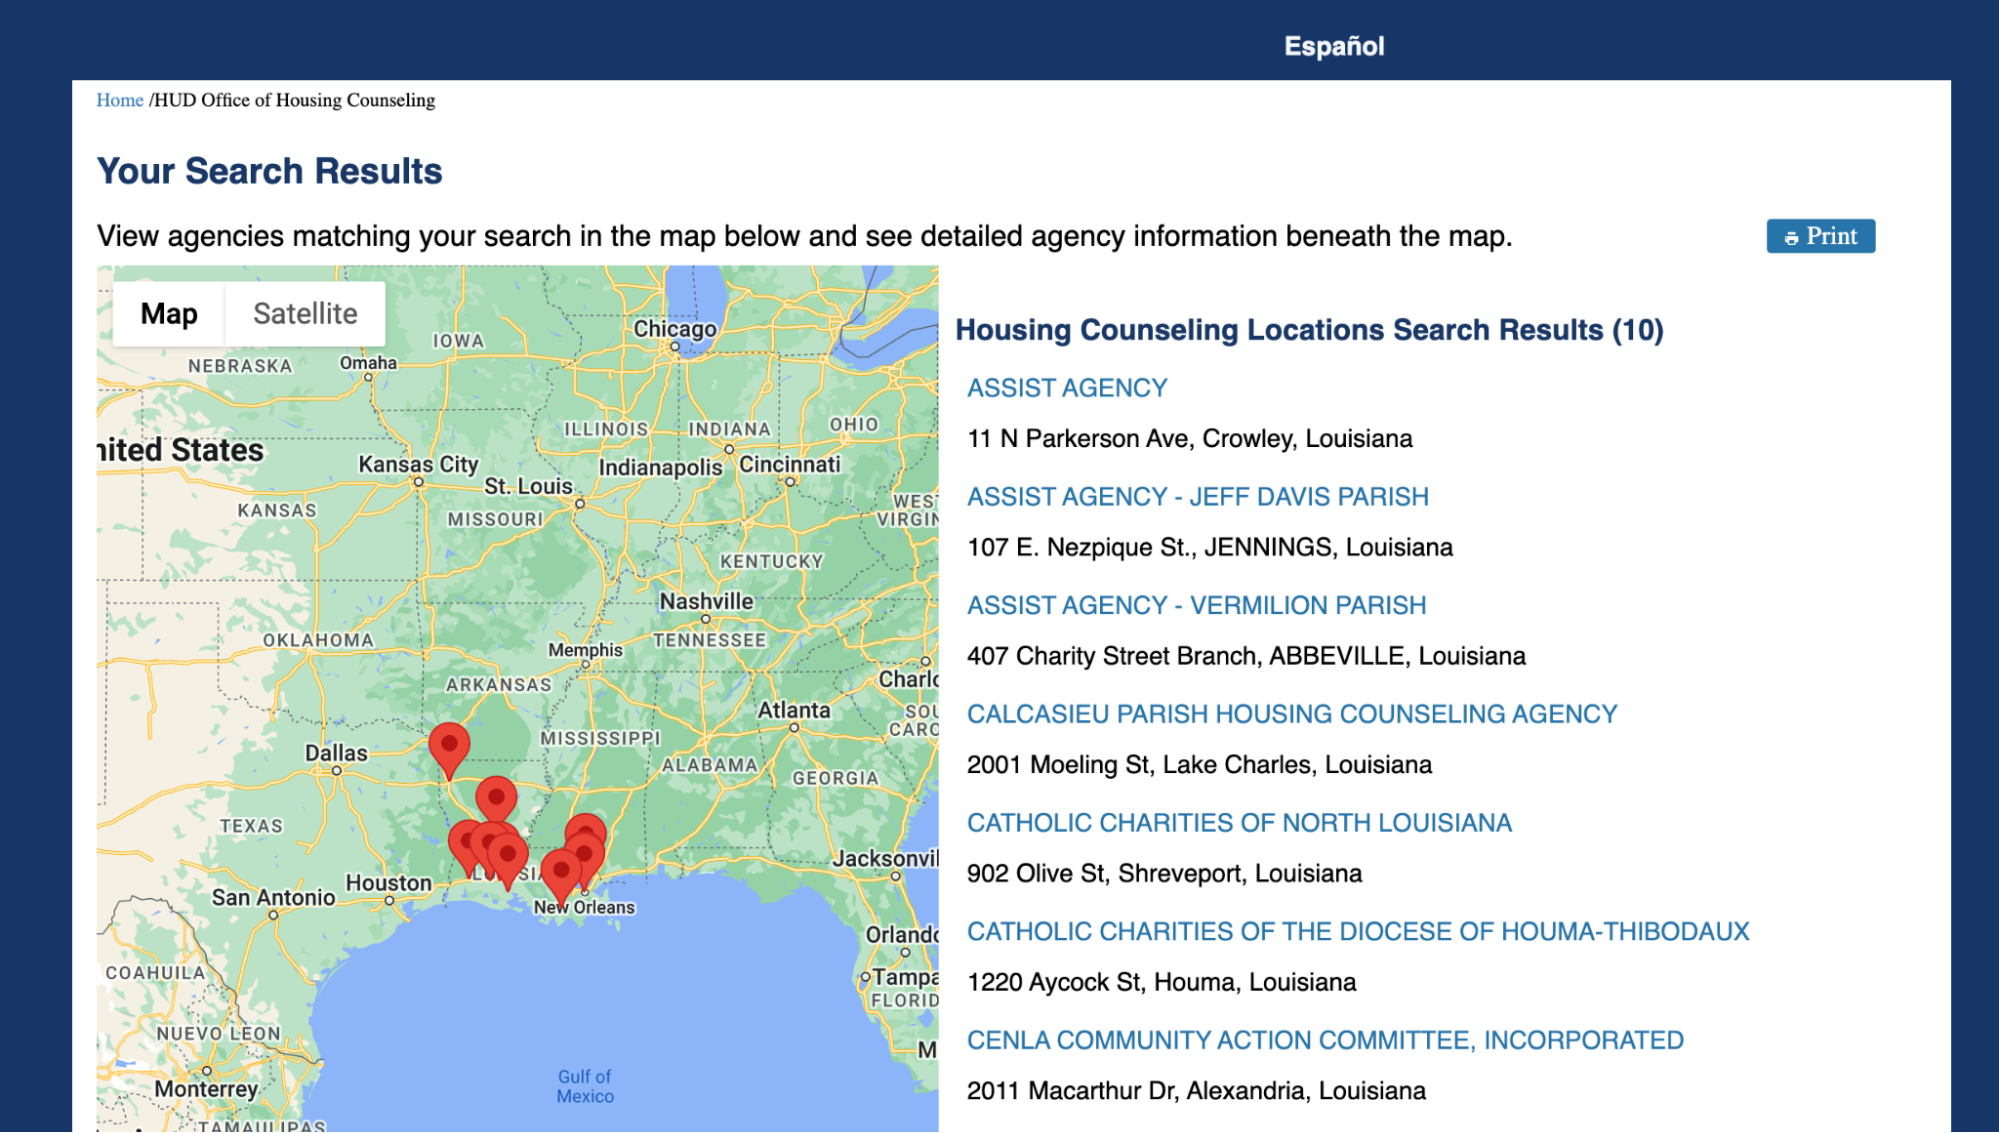Switch site language to Español
1999x1133 pixels.
click(x=1333, y=46)
